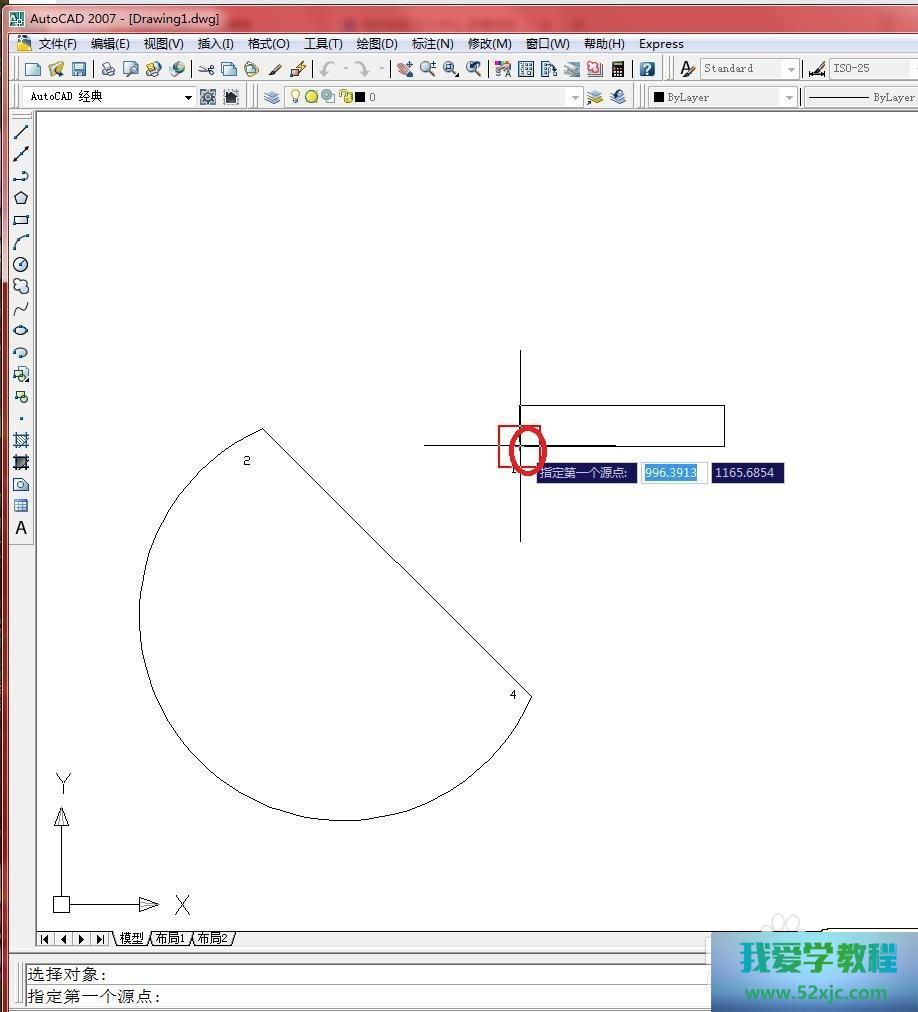
Task: Expand the Standard text style dropdown
Action: (x=791, y=69)
